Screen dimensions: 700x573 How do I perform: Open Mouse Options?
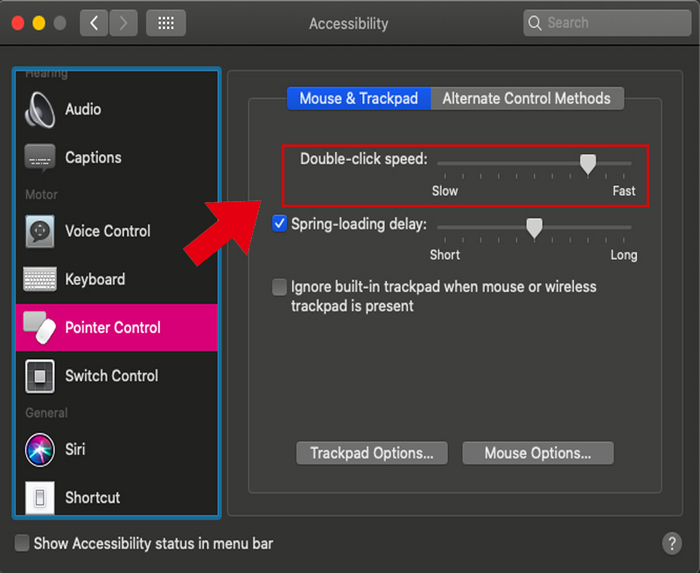click(x=538, y=453)
